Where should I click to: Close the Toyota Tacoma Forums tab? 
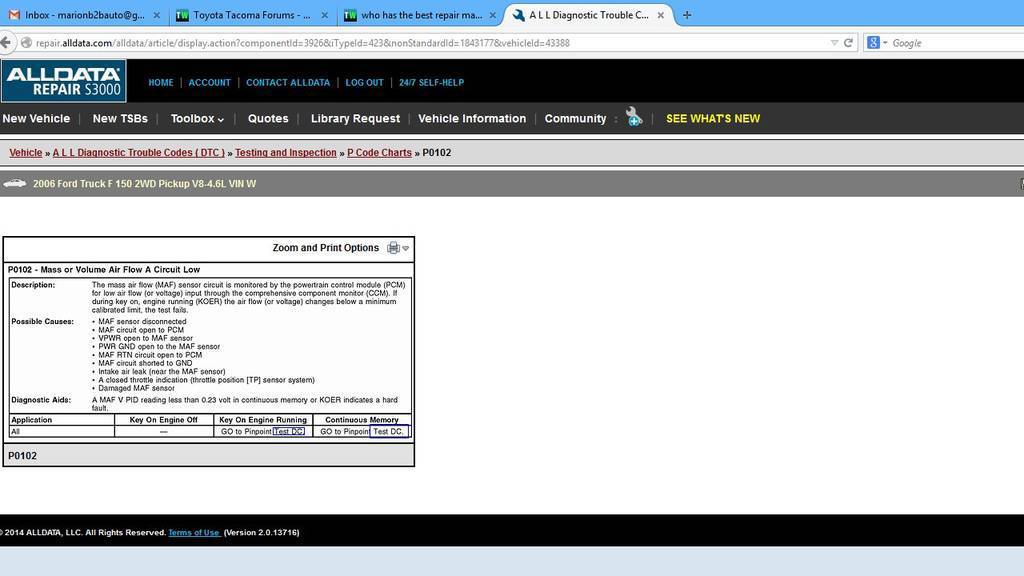[x=325, y=15]
